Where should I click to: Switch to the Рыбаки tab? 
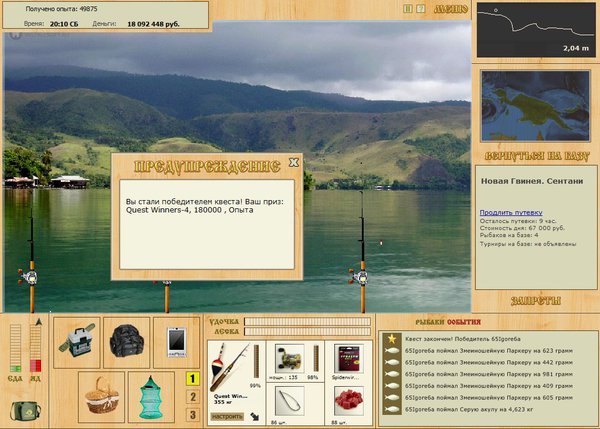pos(430,322)
